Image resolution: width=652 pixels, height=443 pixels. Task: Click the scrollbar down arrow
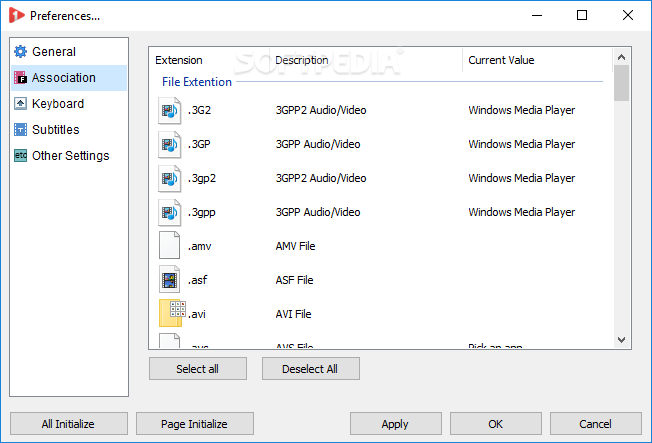click(621, 340)
